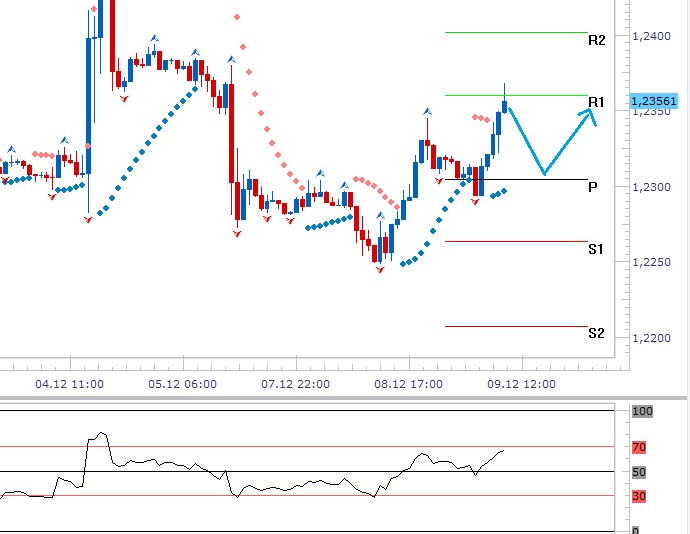Click the green R2 horizontal line

click(x=515, y=32)
